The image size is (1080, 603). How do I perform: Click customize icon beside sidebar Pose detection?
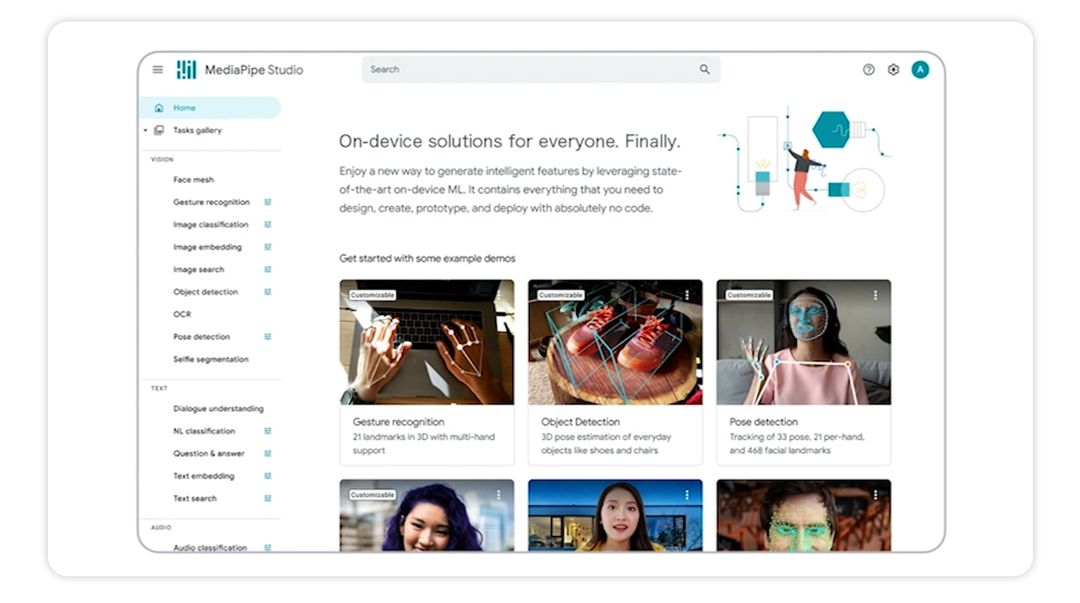[267, 337]
